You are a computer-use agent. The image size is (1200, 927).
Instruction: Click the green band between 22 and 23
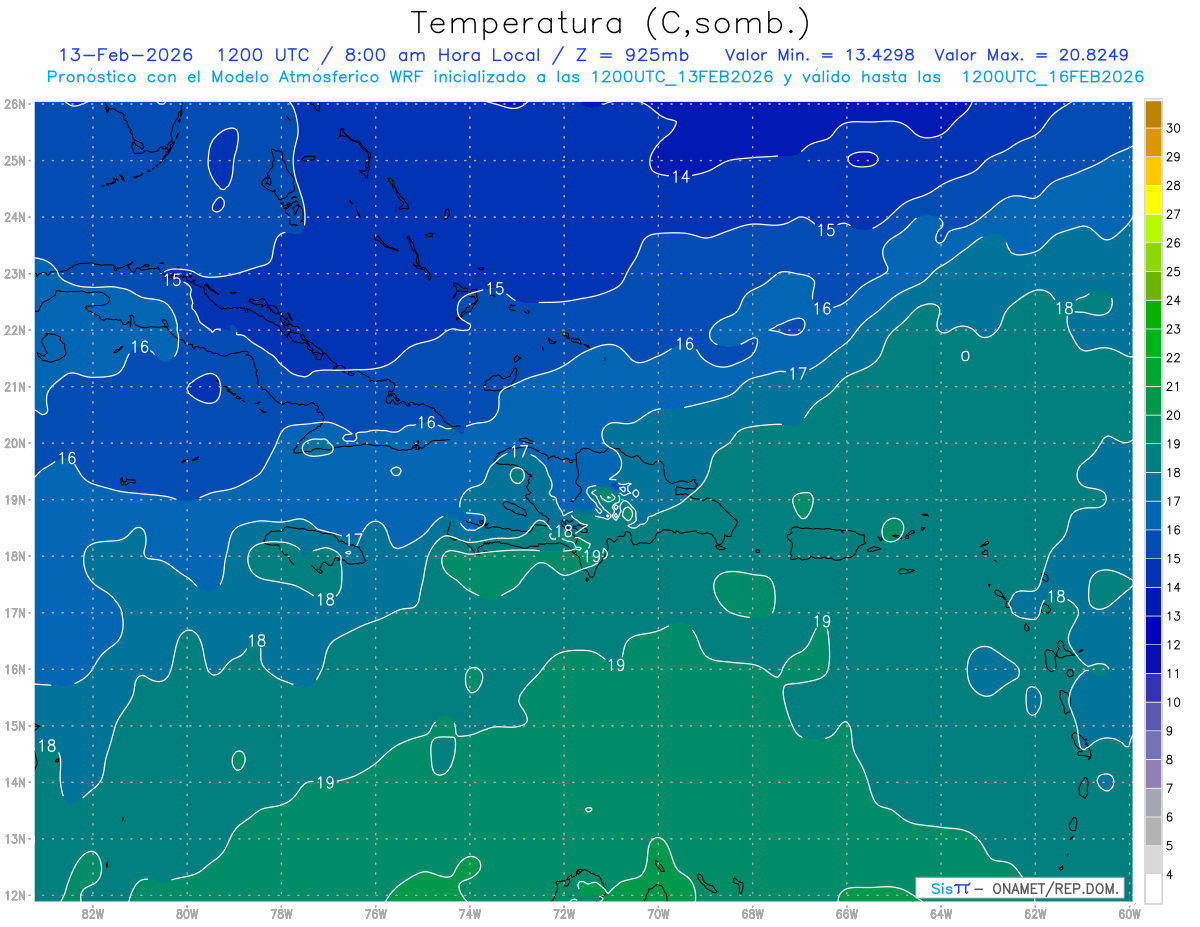[x=1153, y=343]
